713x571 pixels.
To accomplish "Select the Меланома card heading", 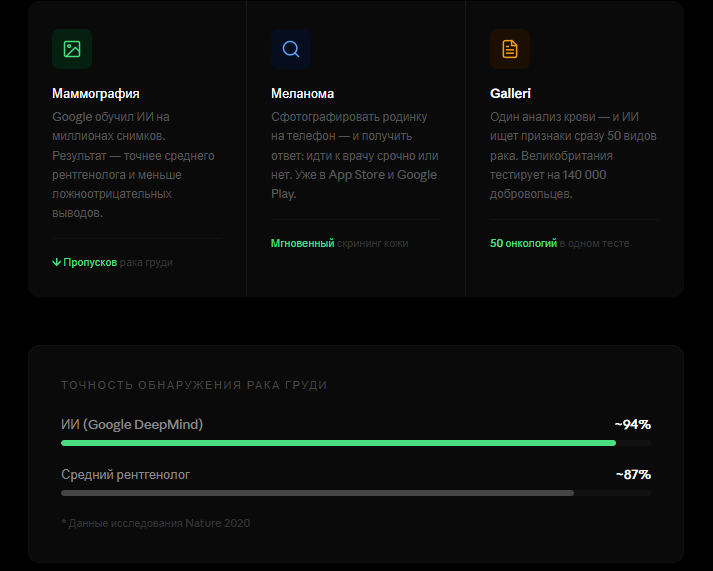I will pos(302,94).
